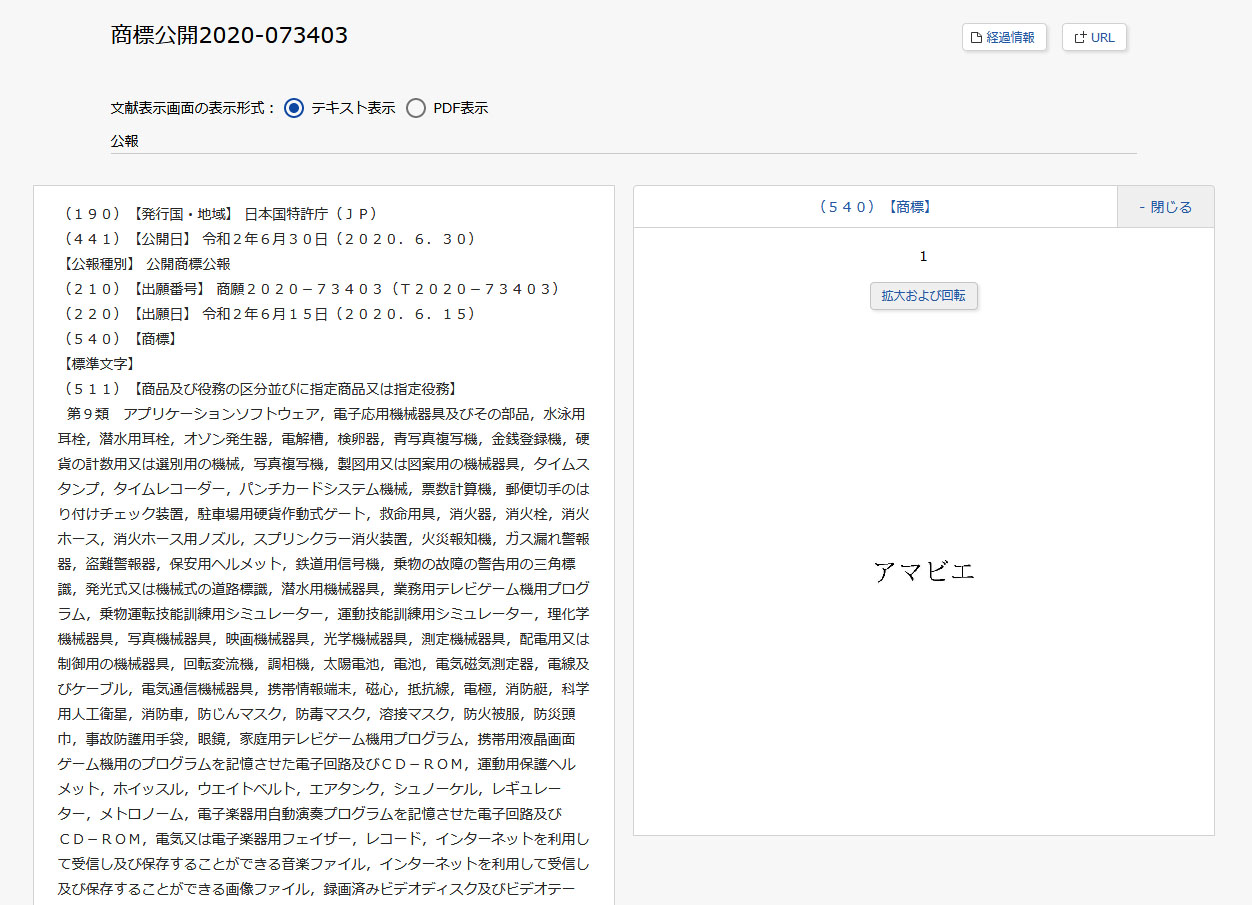1252x905 pixels.
Task: Click the アマビエ trademark image
Action: click(x=922, y=569)
